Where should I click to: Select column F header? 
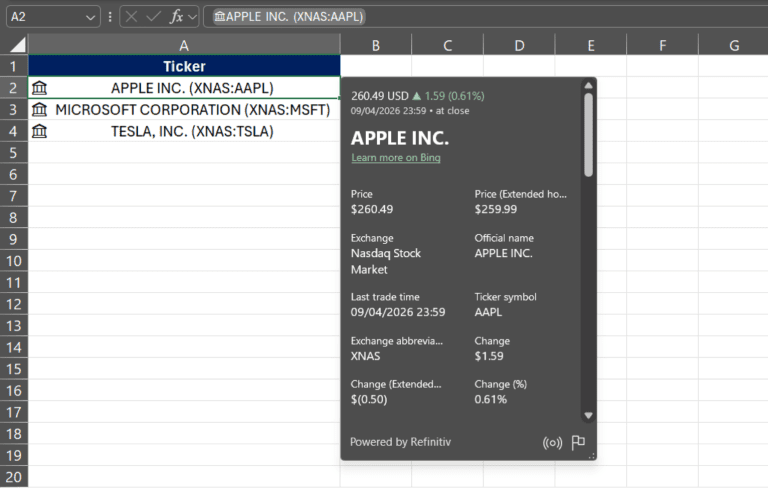point(662,45)
